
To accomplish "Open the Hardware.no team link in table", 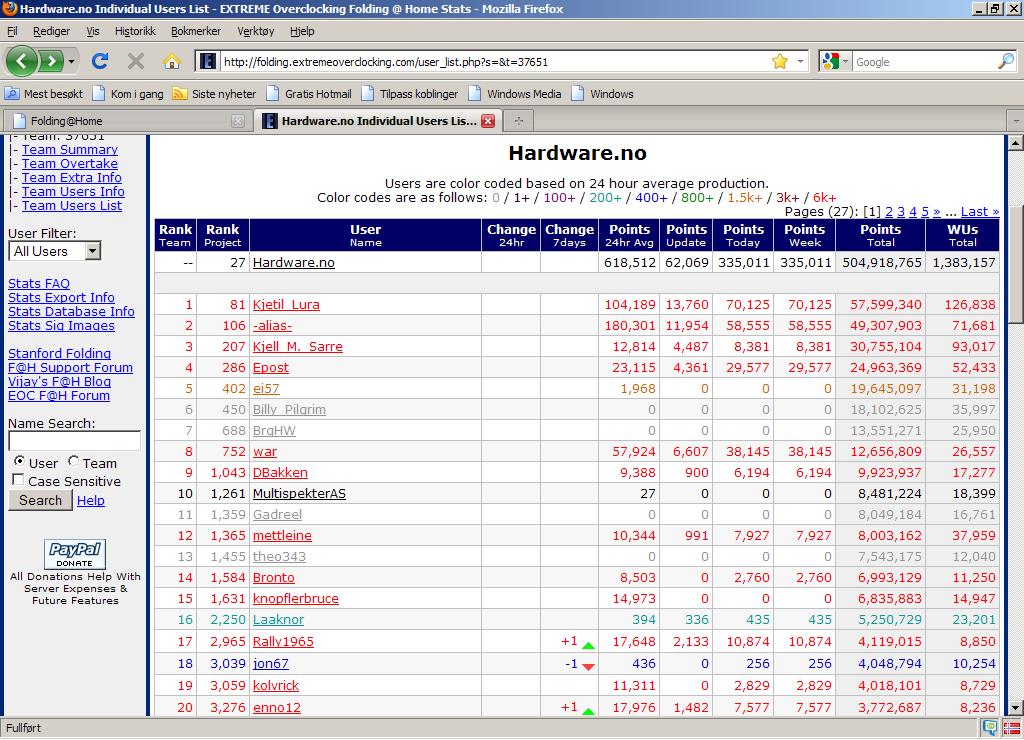I will [293, 263].
